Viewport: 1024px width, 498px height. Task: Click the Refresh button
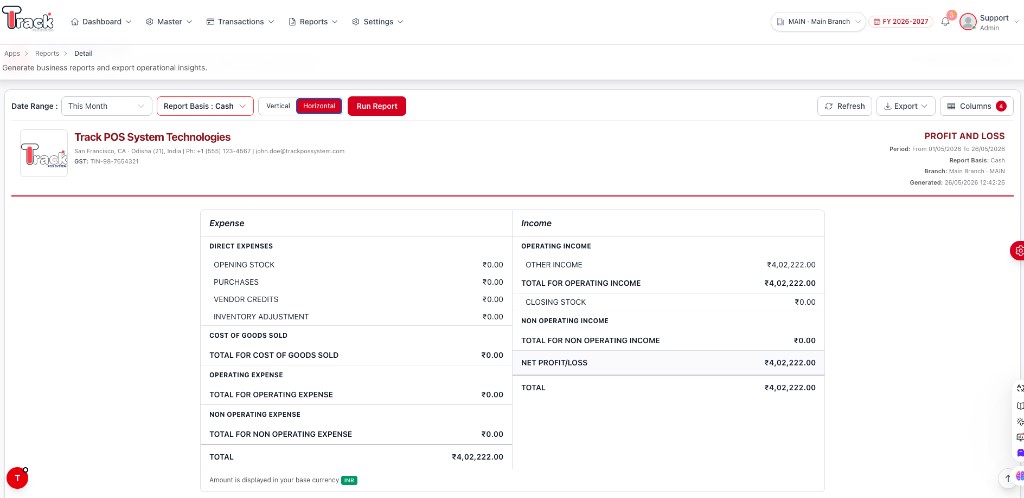[x=844, y=106]
